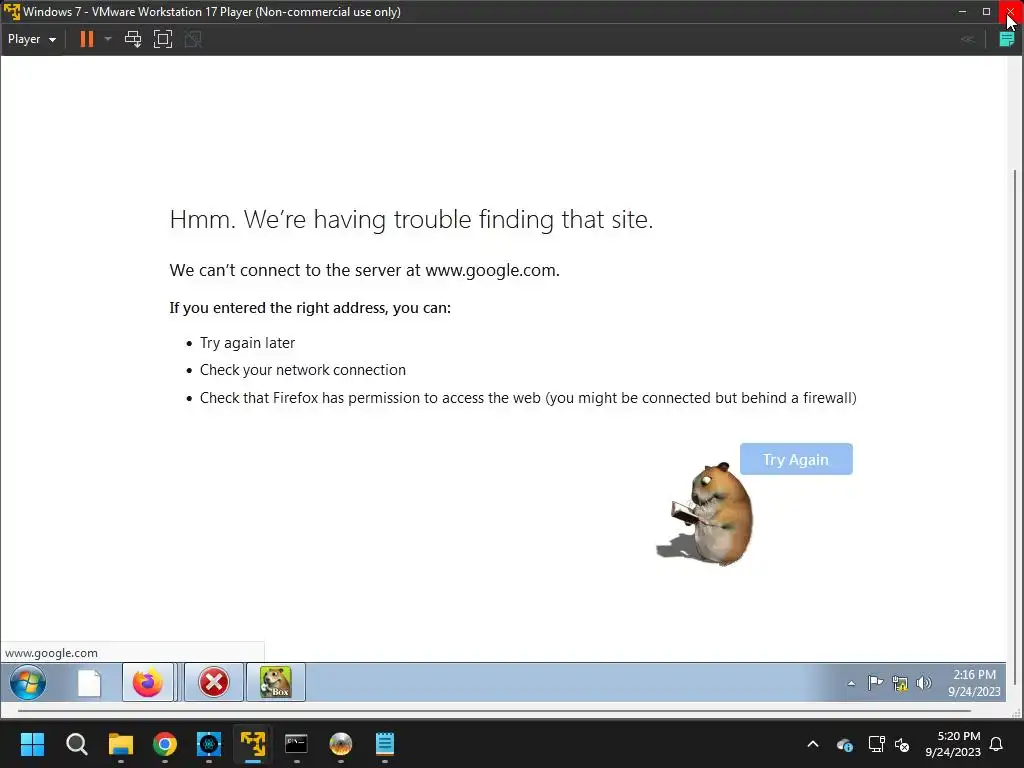
Task: Send Ctrl+Alt+Del to the virtual machine
Action: point(133,39)
